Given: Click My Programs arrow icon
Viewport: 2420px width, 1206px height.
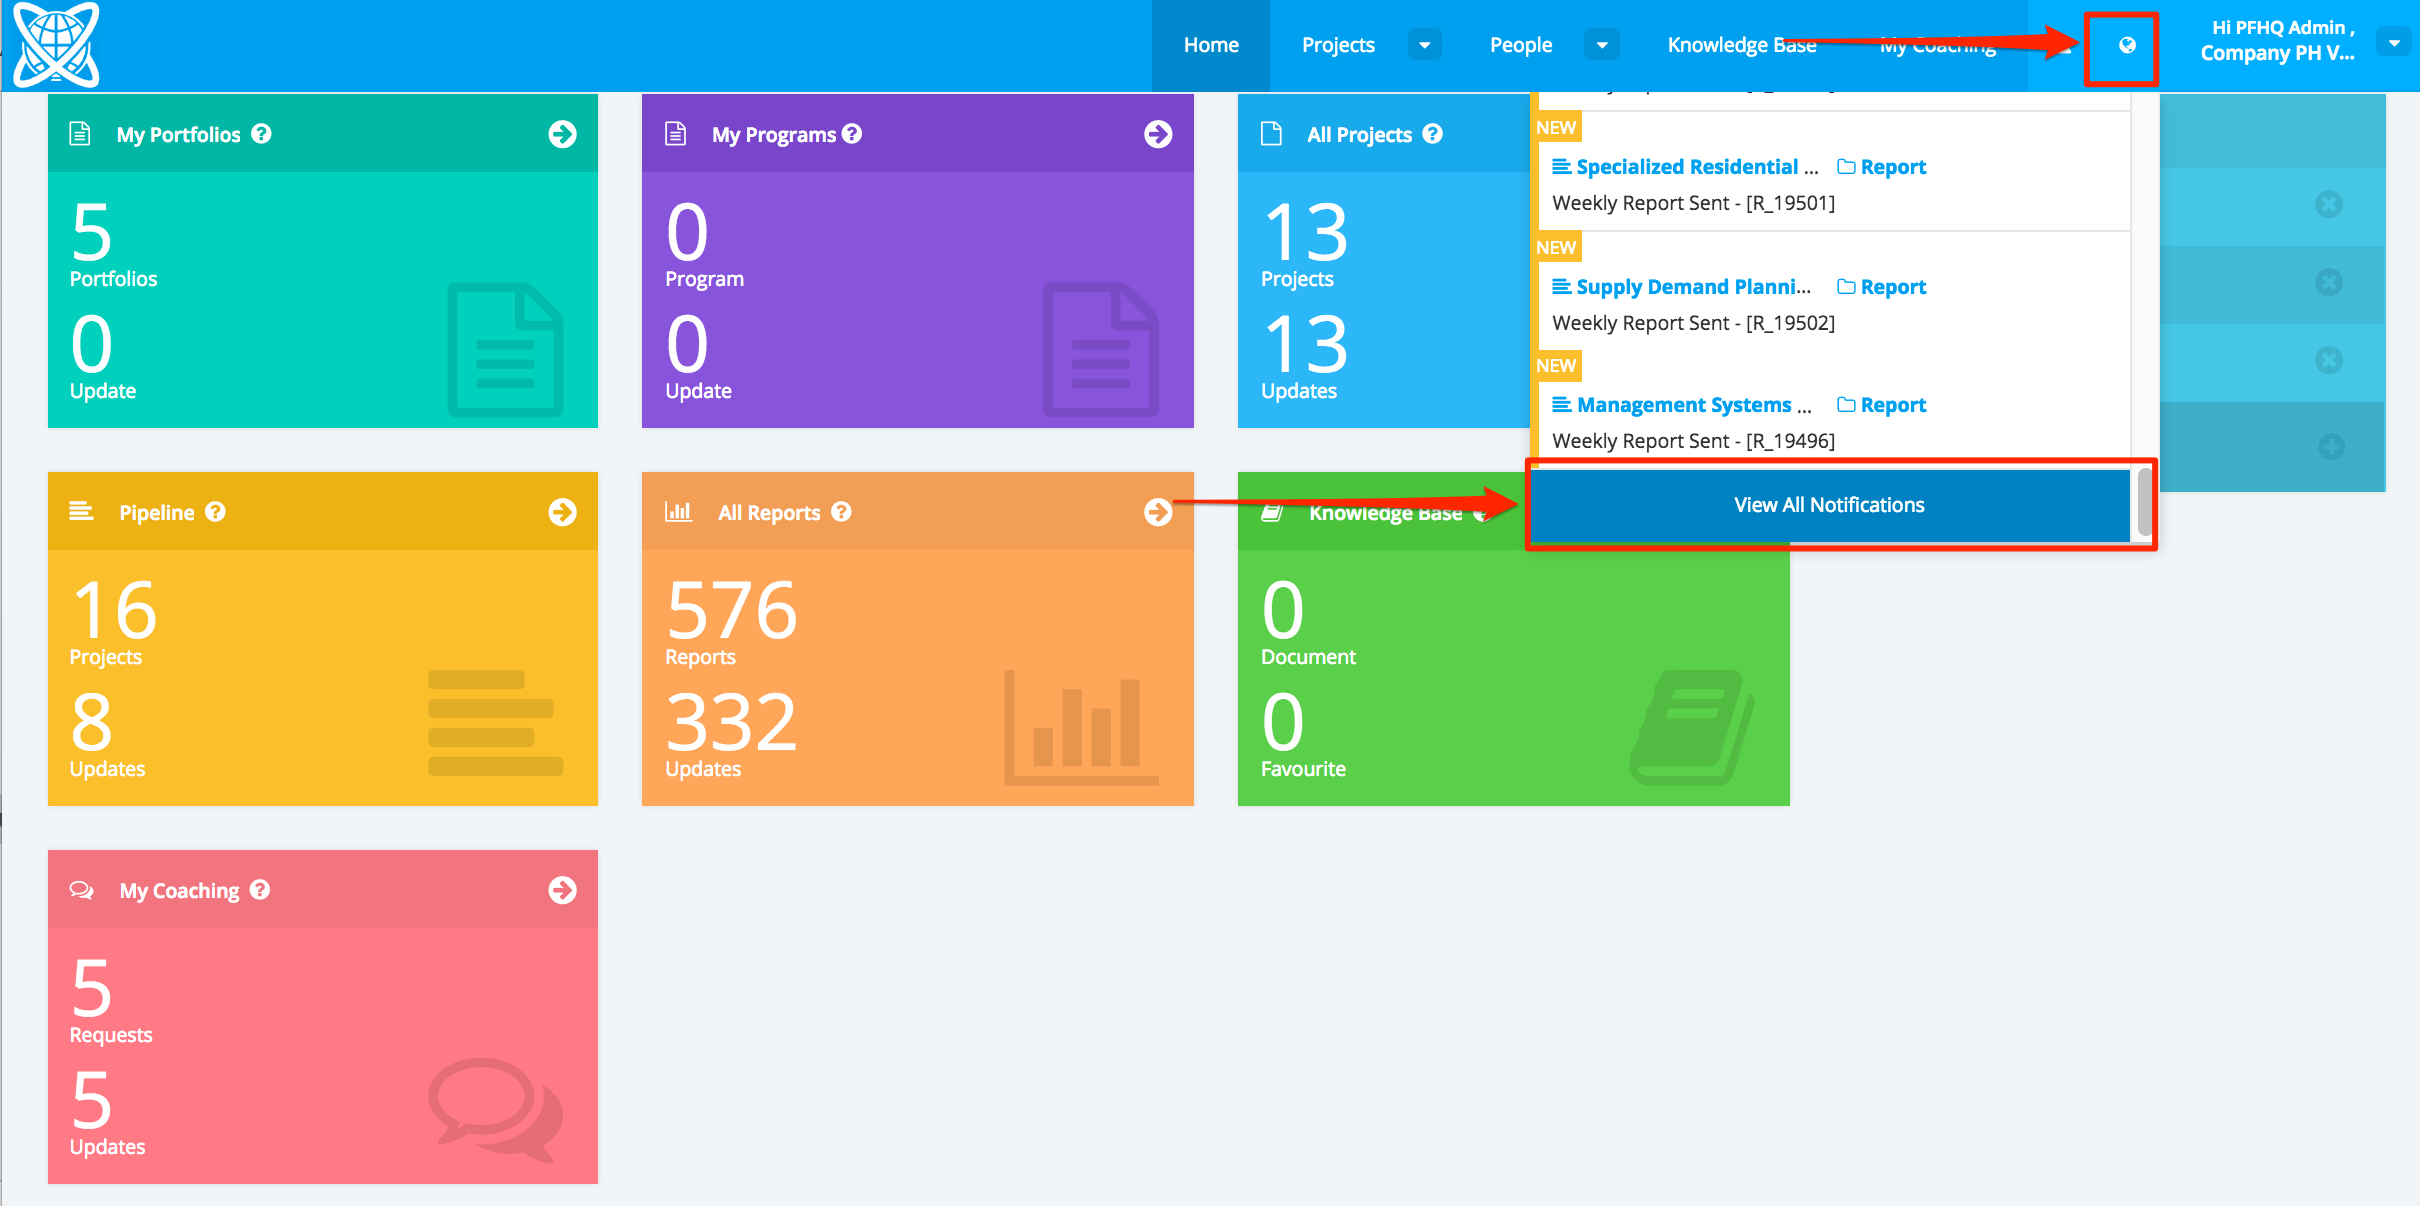Looking at the screenshot, I should (x=1157, y=134).
